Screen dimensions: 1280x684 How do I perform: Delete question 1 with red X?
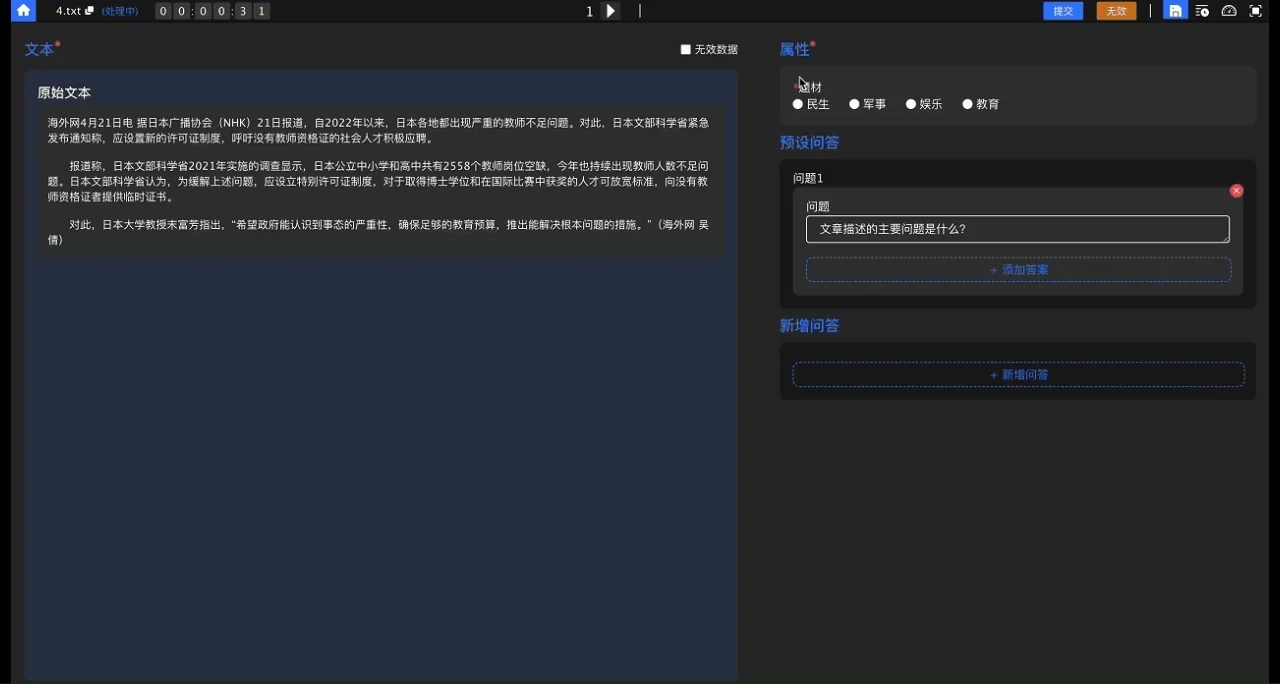pos(1236,191)
